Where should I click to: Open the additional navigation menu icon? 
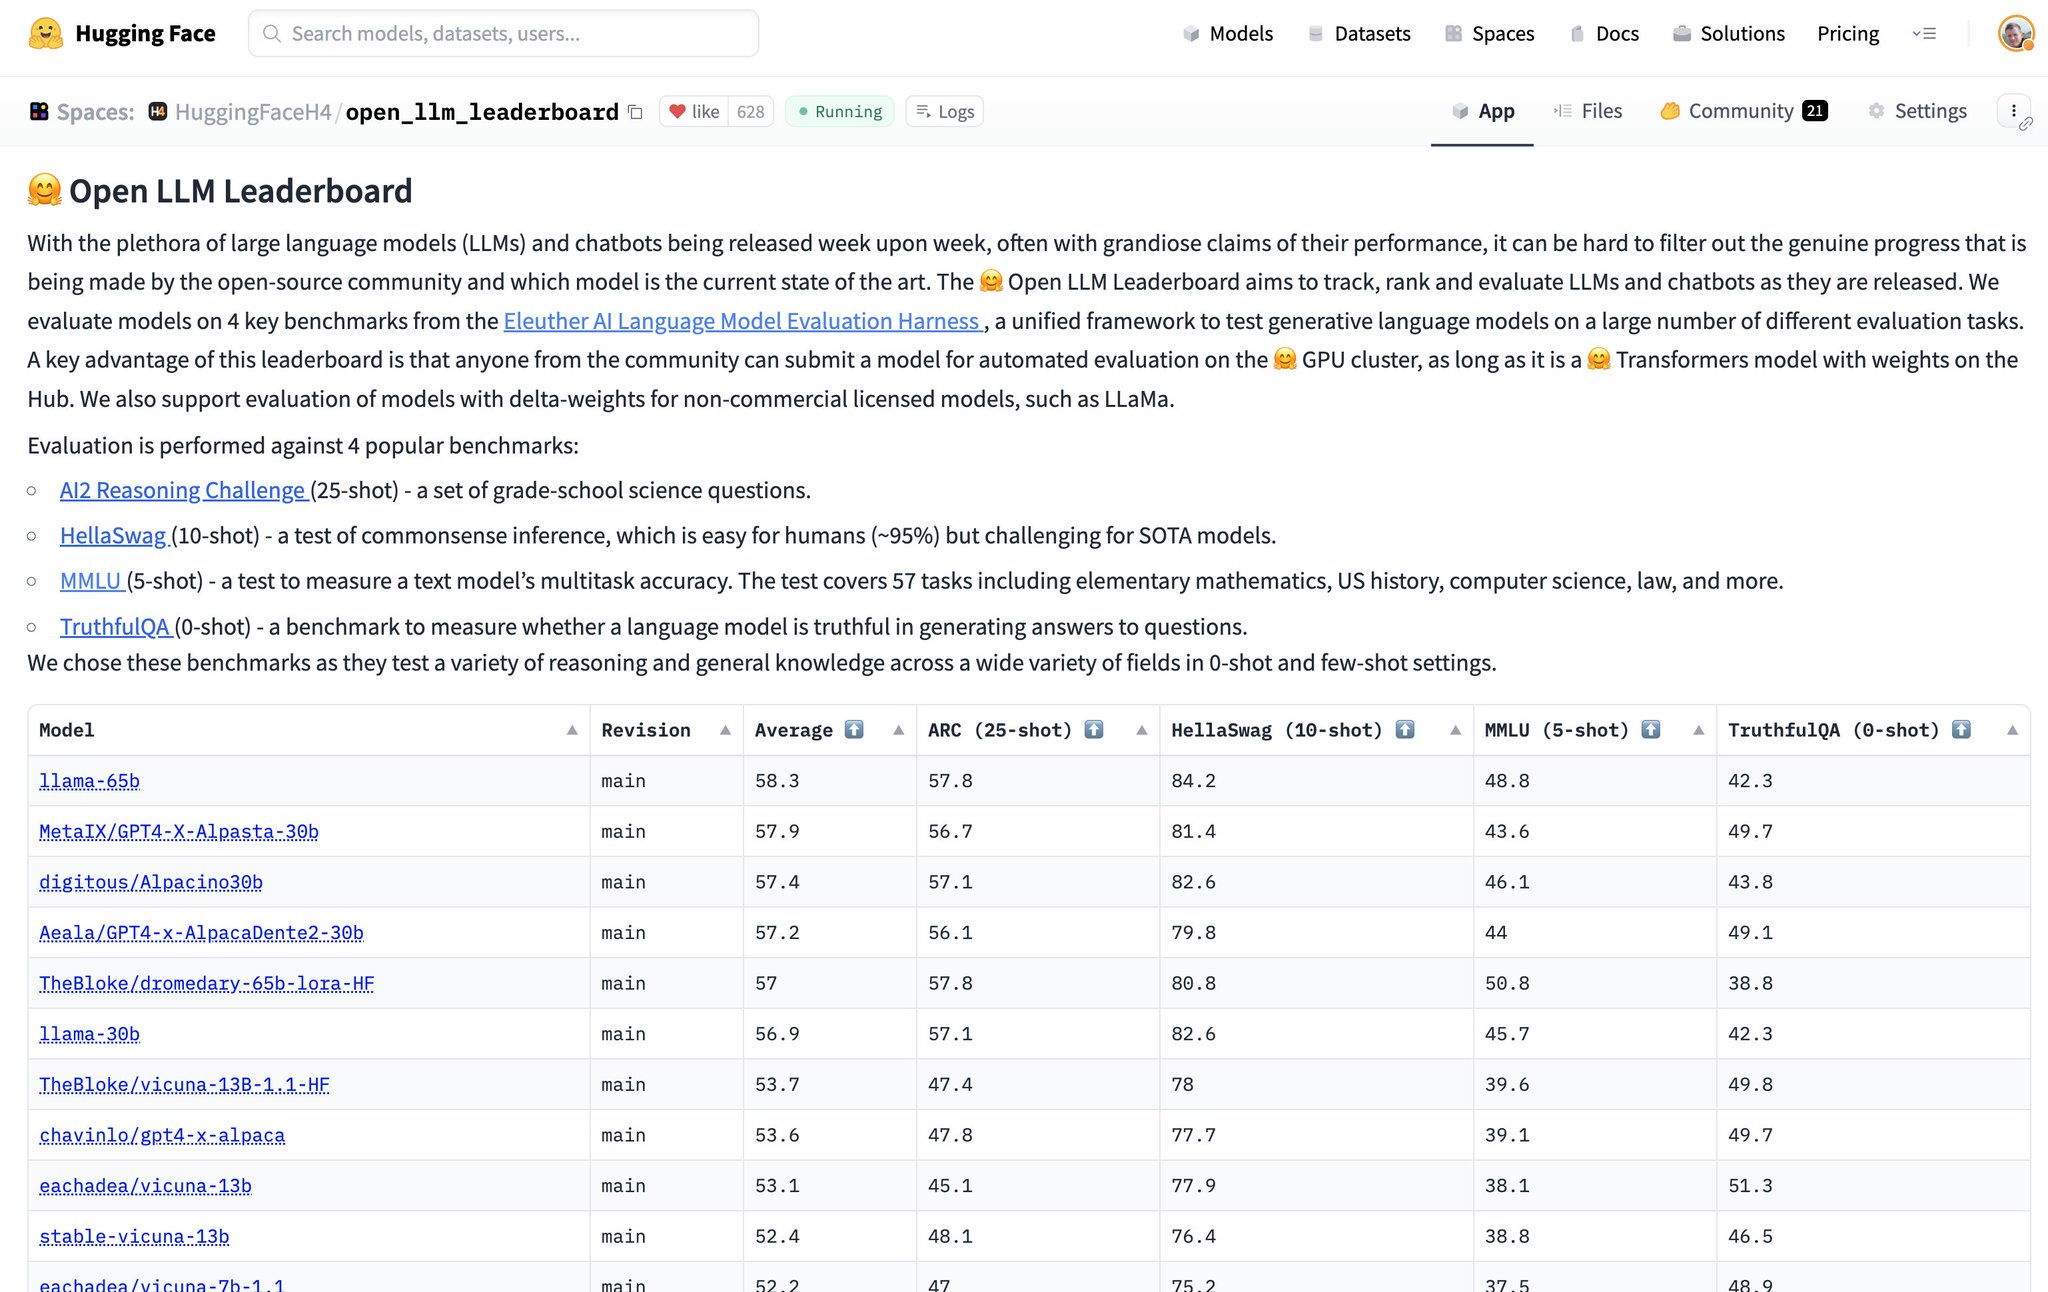point(1925,34)
